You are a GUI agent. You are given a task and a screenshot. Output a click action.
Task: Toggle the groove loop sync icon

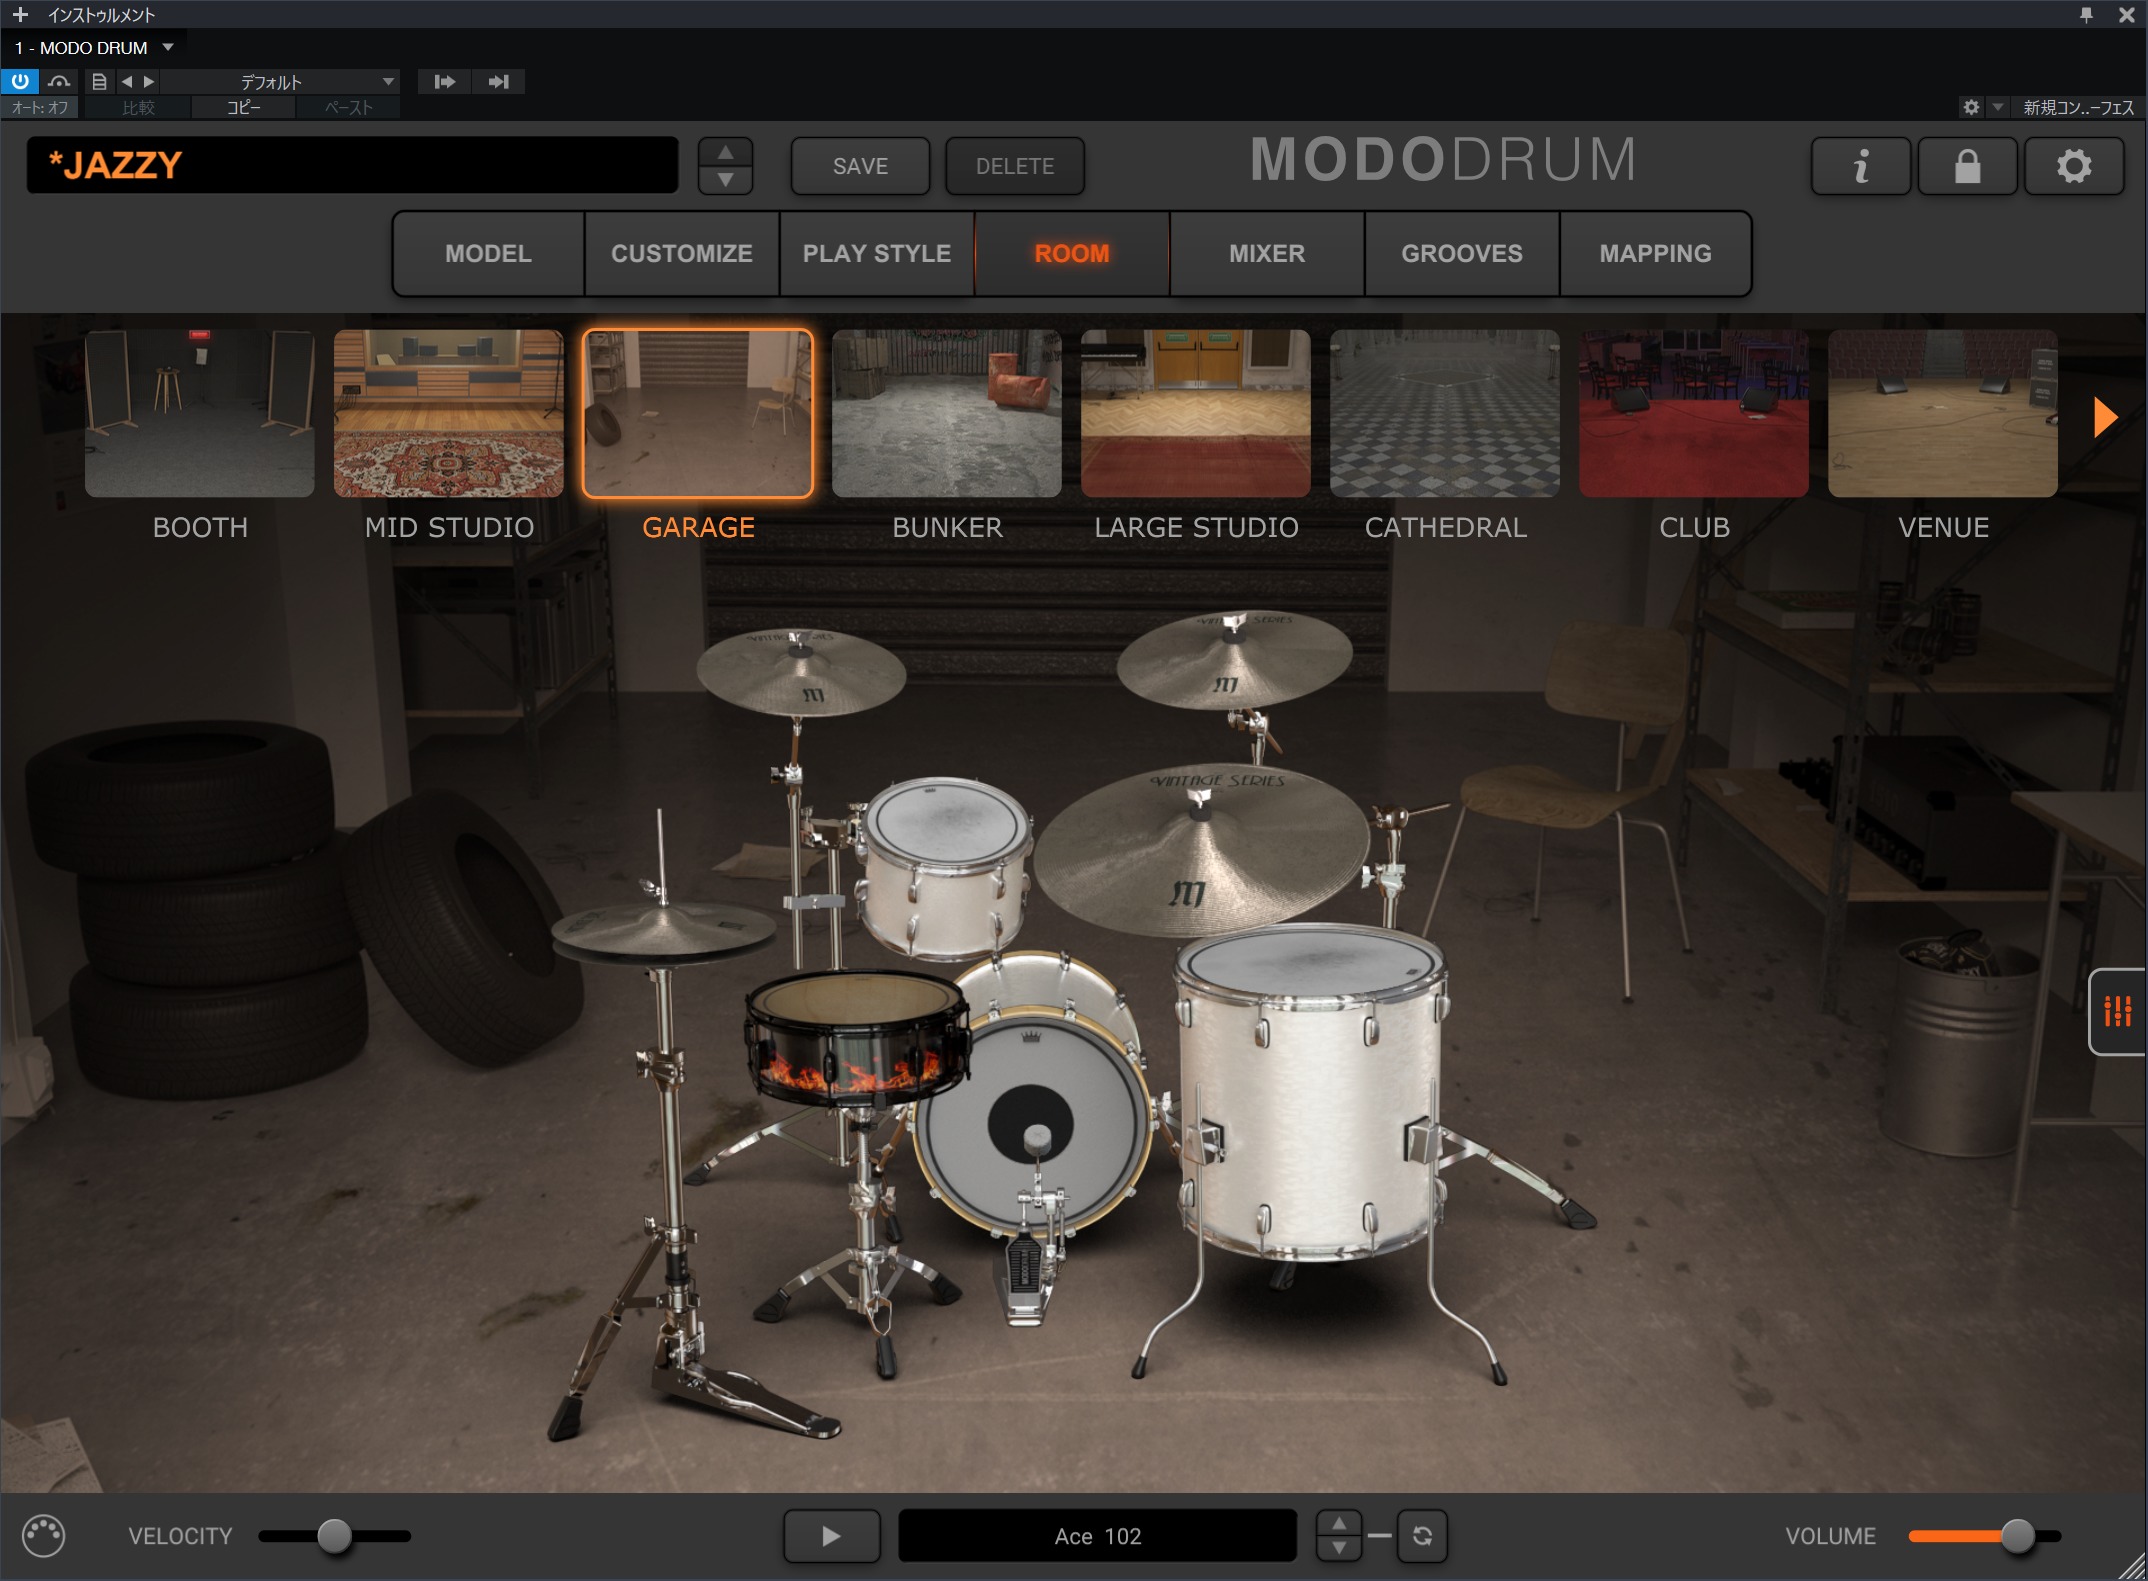click(1422, 1536)
